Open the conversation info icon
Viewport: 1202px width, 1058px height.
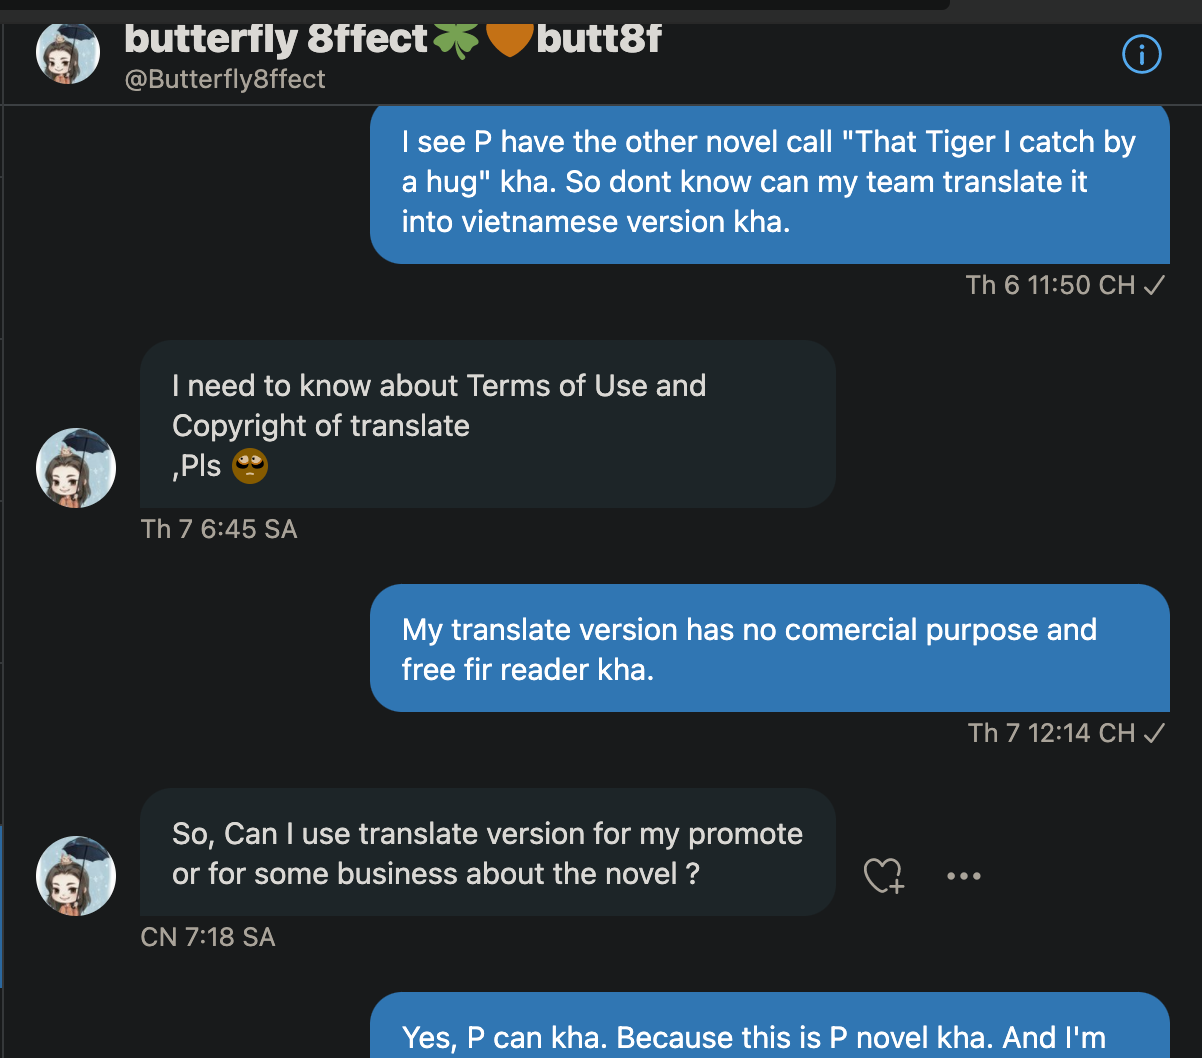(1142, 55)
